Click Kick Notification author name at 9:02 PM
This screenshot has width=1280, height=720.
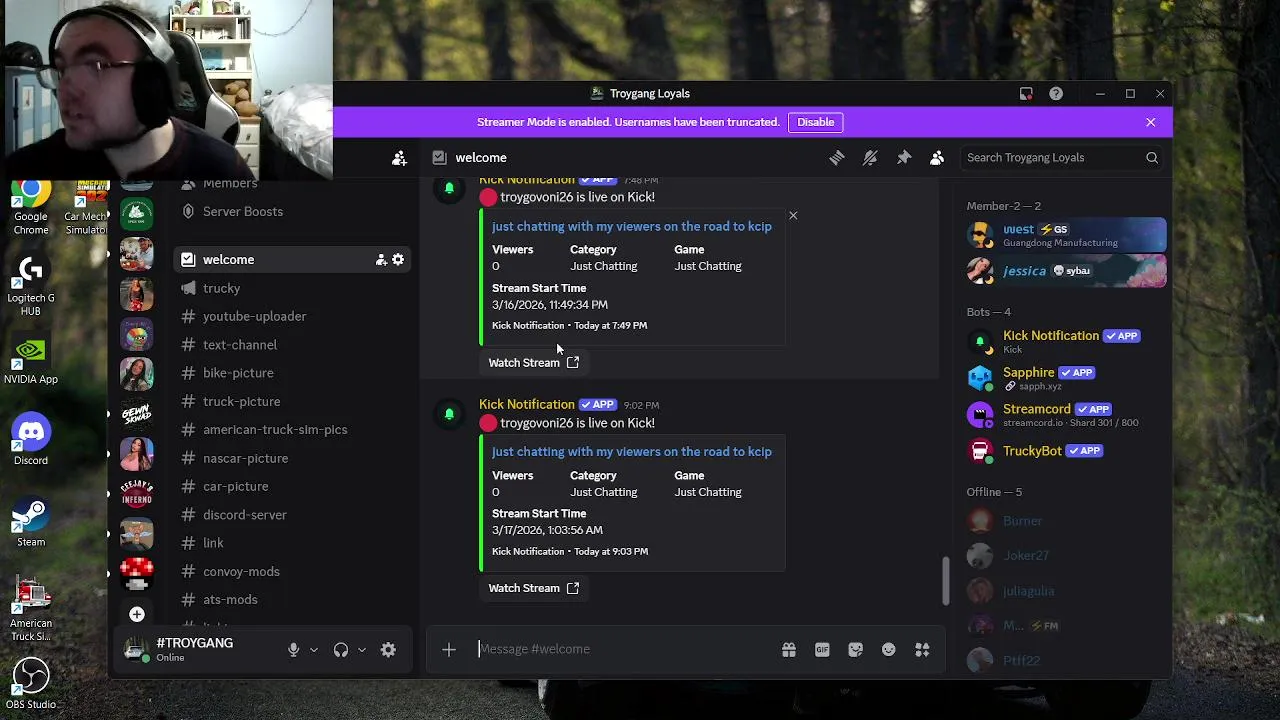pos(527,405)
